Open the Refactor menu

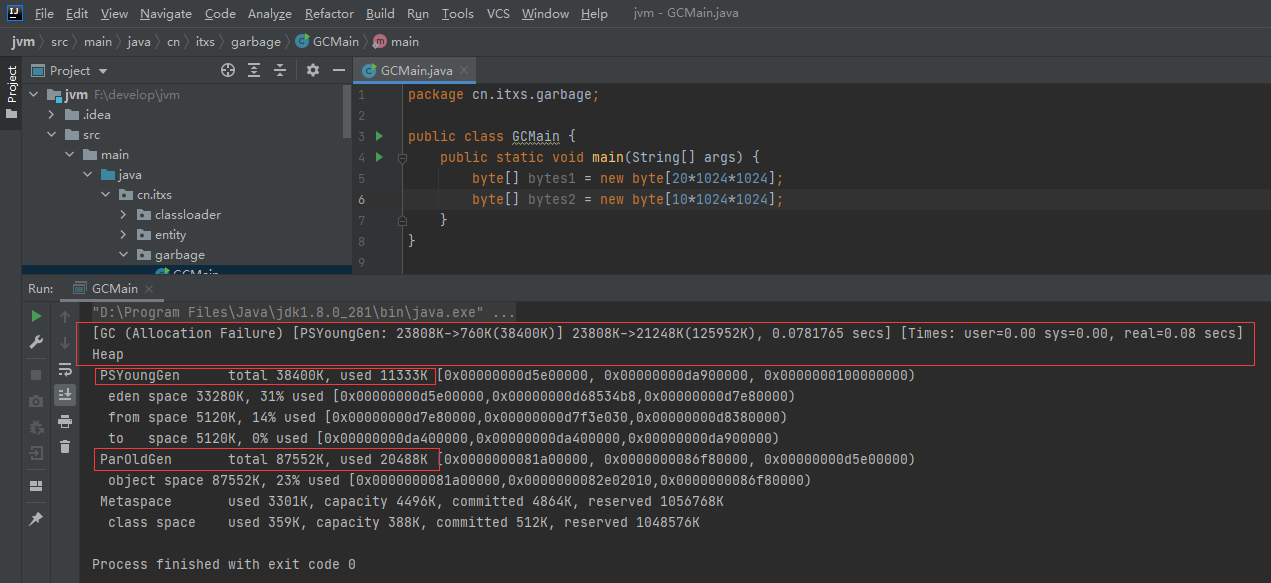(329, 14)
